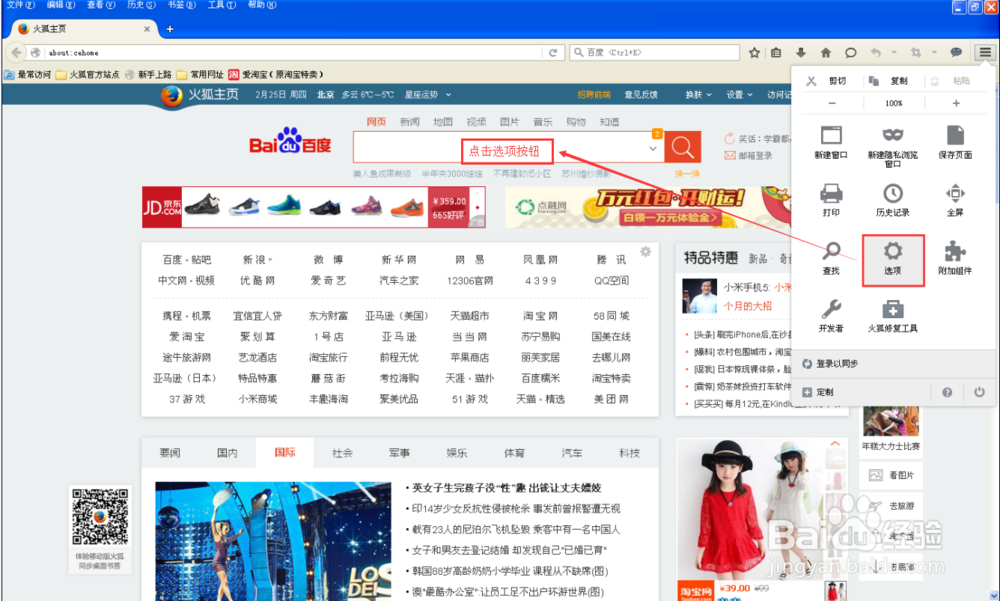Screen dimensions: 1000x601
Task: Expand the recent history dropdown next to undo
Action: 895,52
